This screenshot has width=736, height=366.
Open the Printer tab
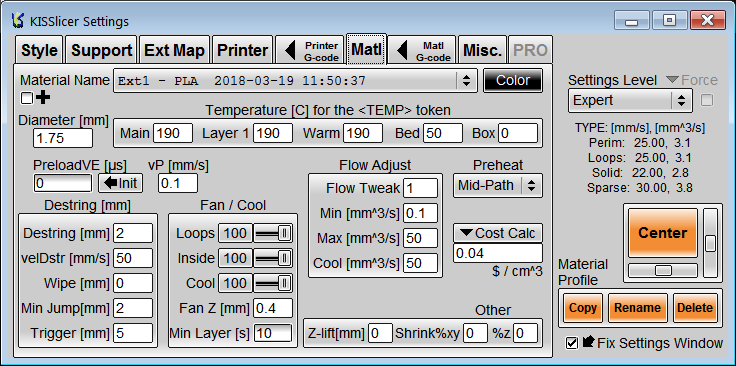point(243,50)
